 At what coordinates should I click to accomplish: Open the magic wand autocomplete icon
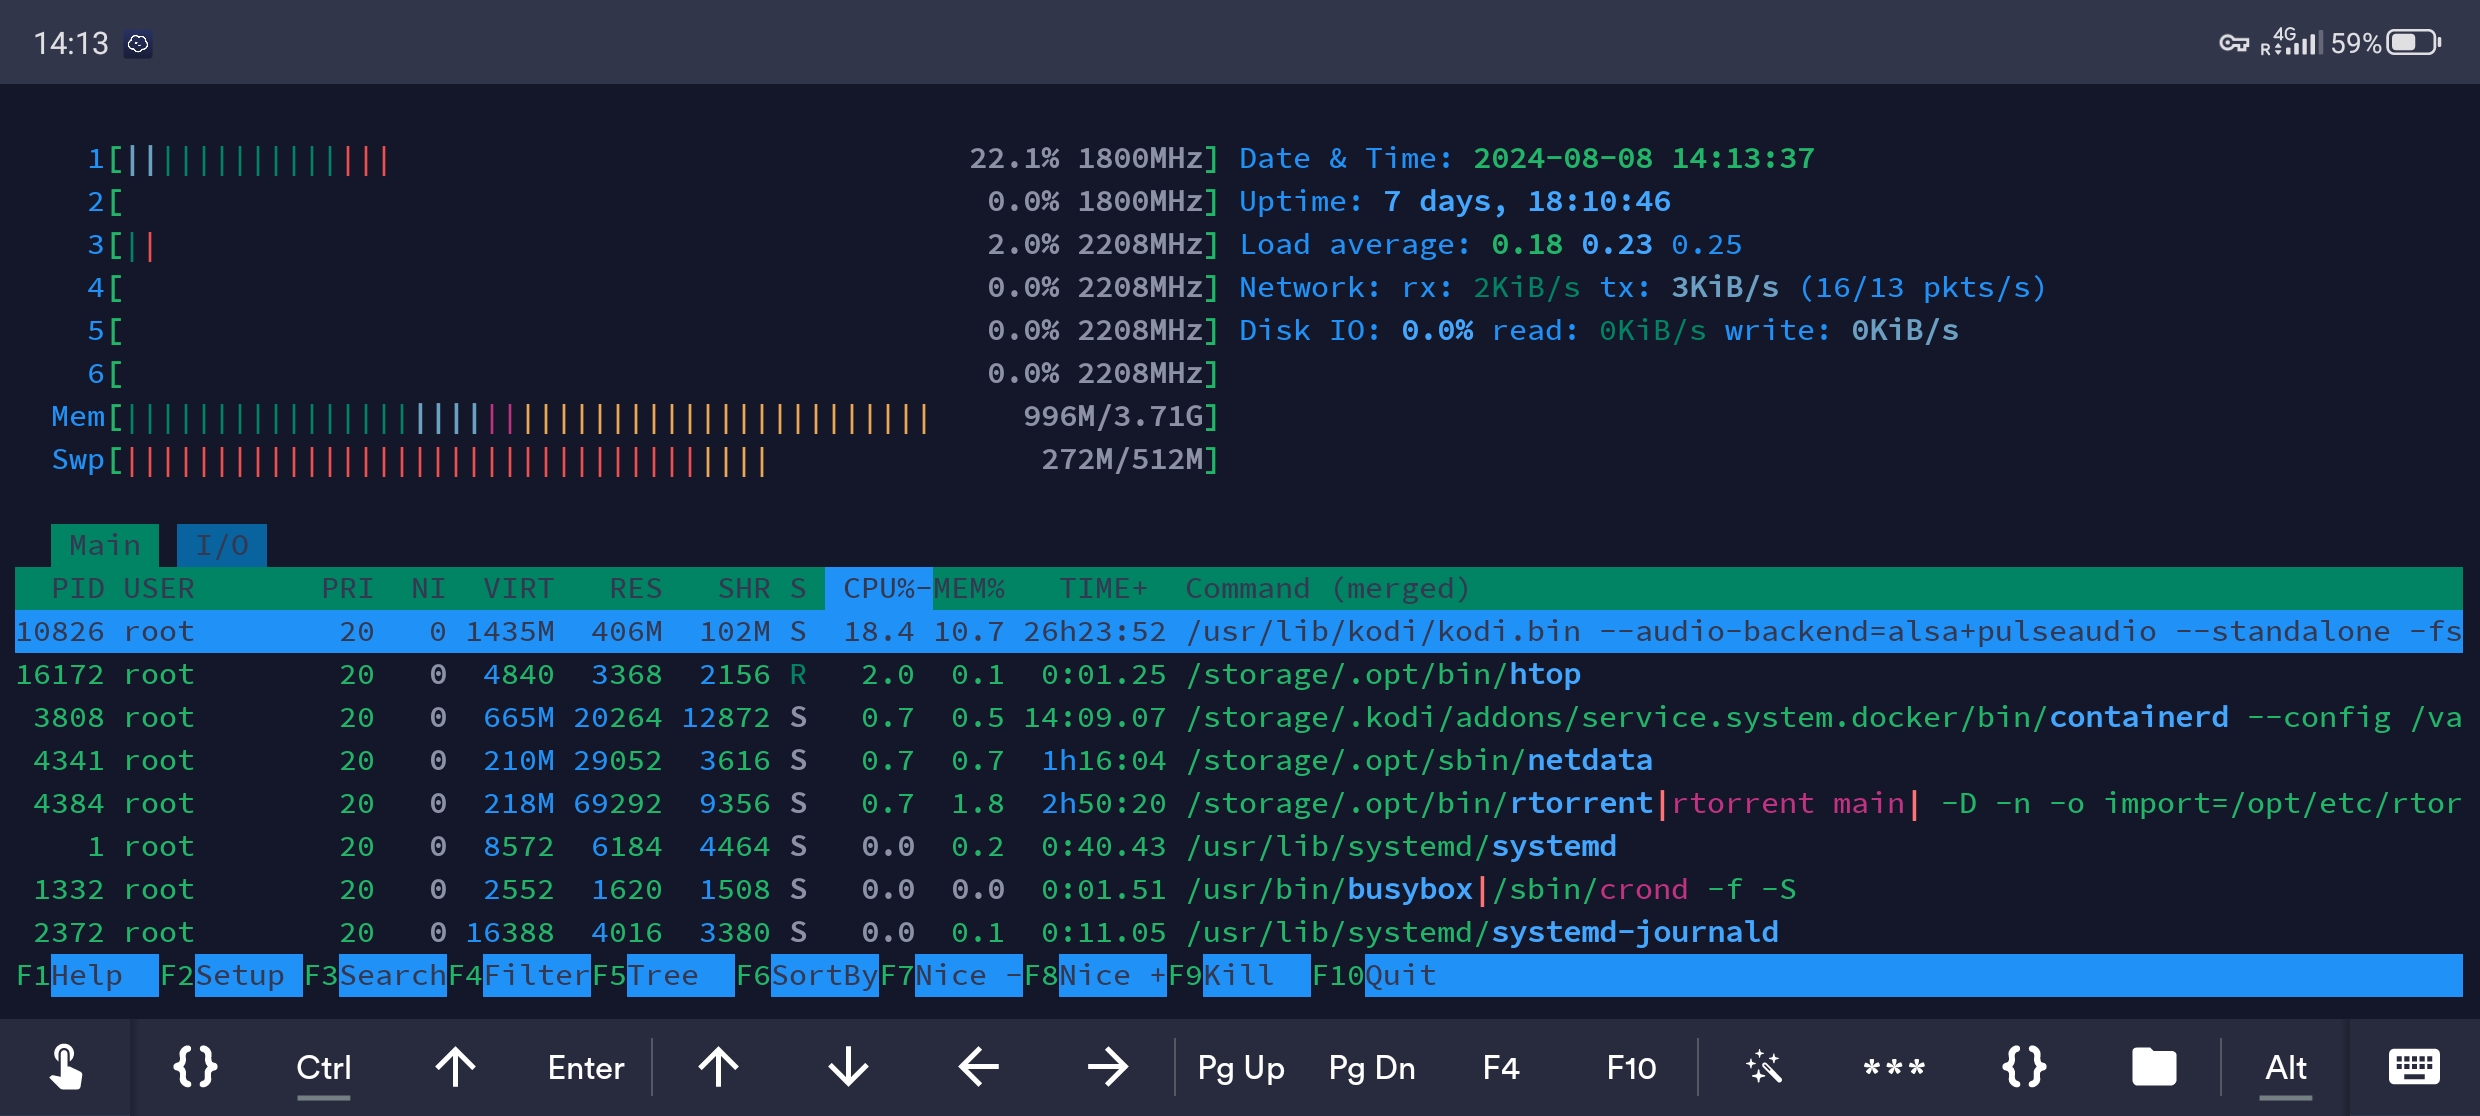tap(1764, 1067)
